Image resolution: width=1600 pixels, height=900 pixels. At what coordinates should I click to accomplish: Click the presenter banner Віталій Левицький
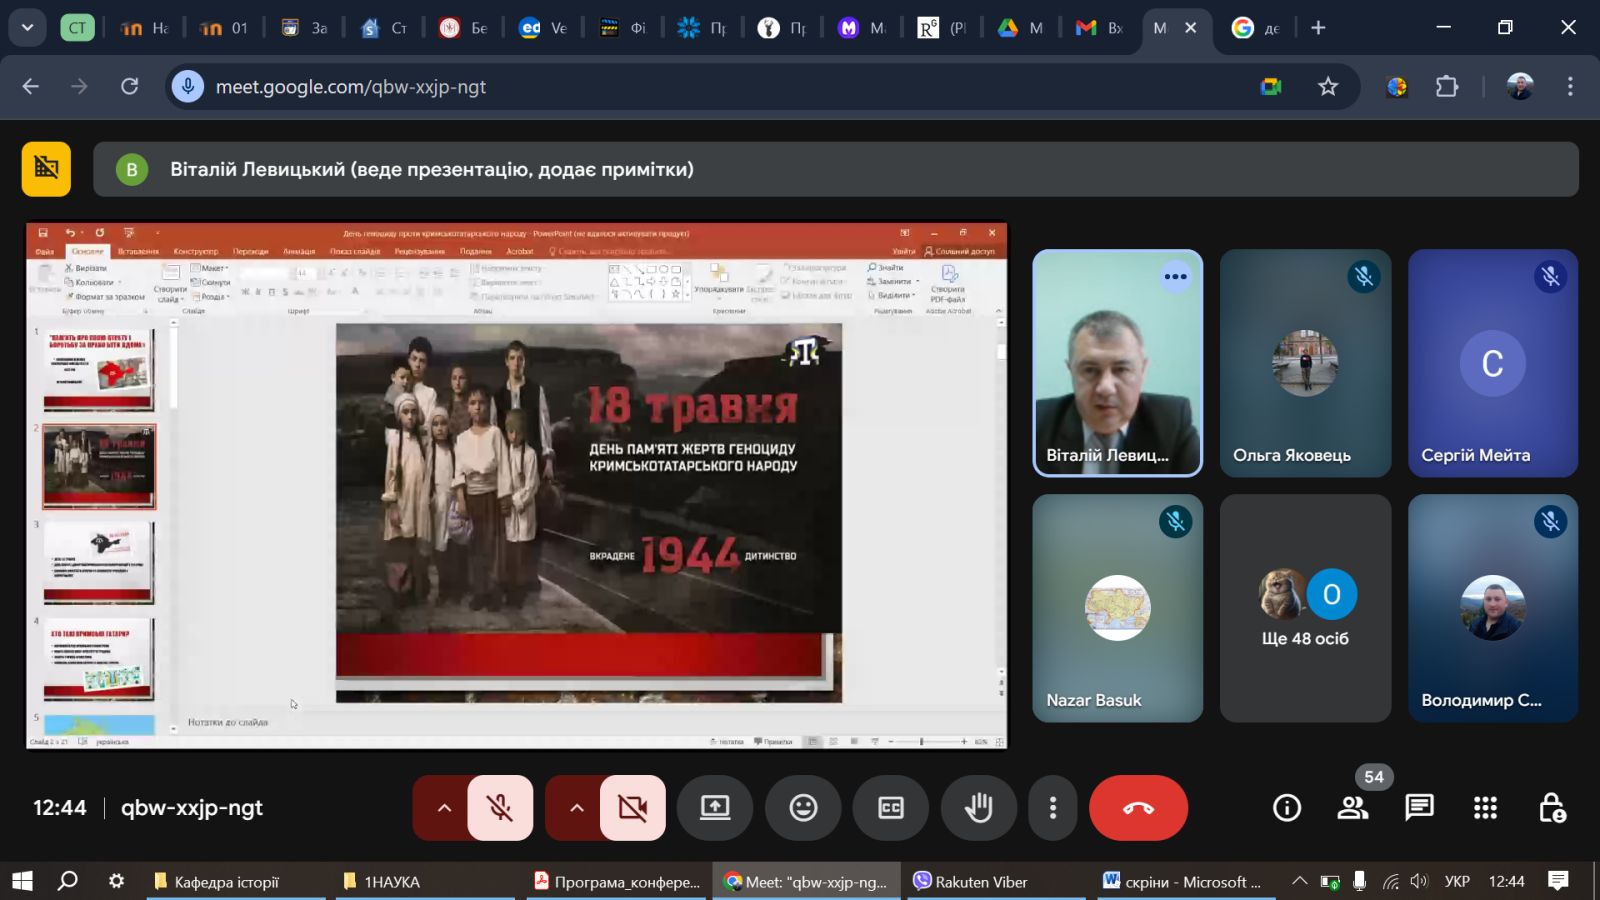836,169
